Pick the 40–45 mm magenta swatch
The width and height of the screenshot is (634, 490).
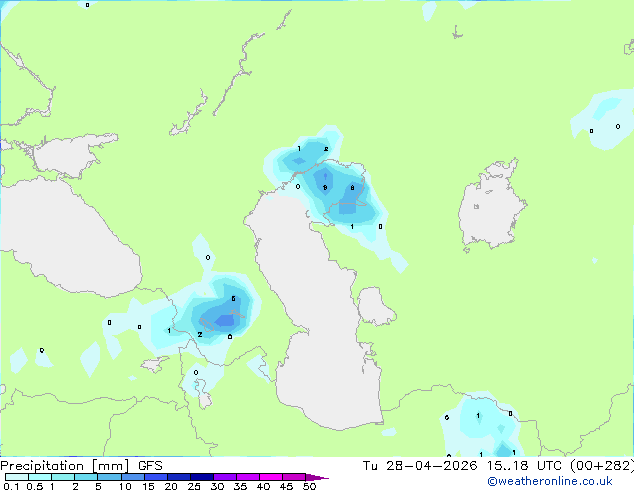271,477
